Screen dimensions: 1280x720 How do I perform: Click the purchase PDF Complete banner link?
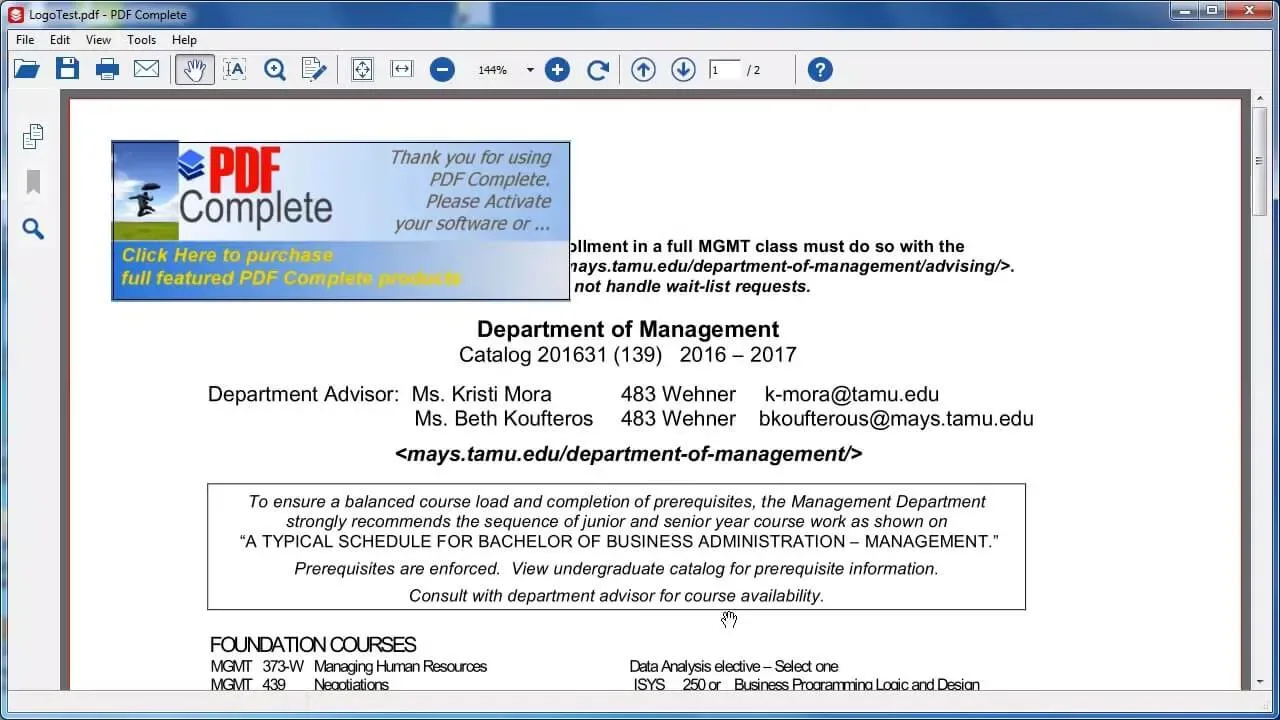[x=291, y=267]
